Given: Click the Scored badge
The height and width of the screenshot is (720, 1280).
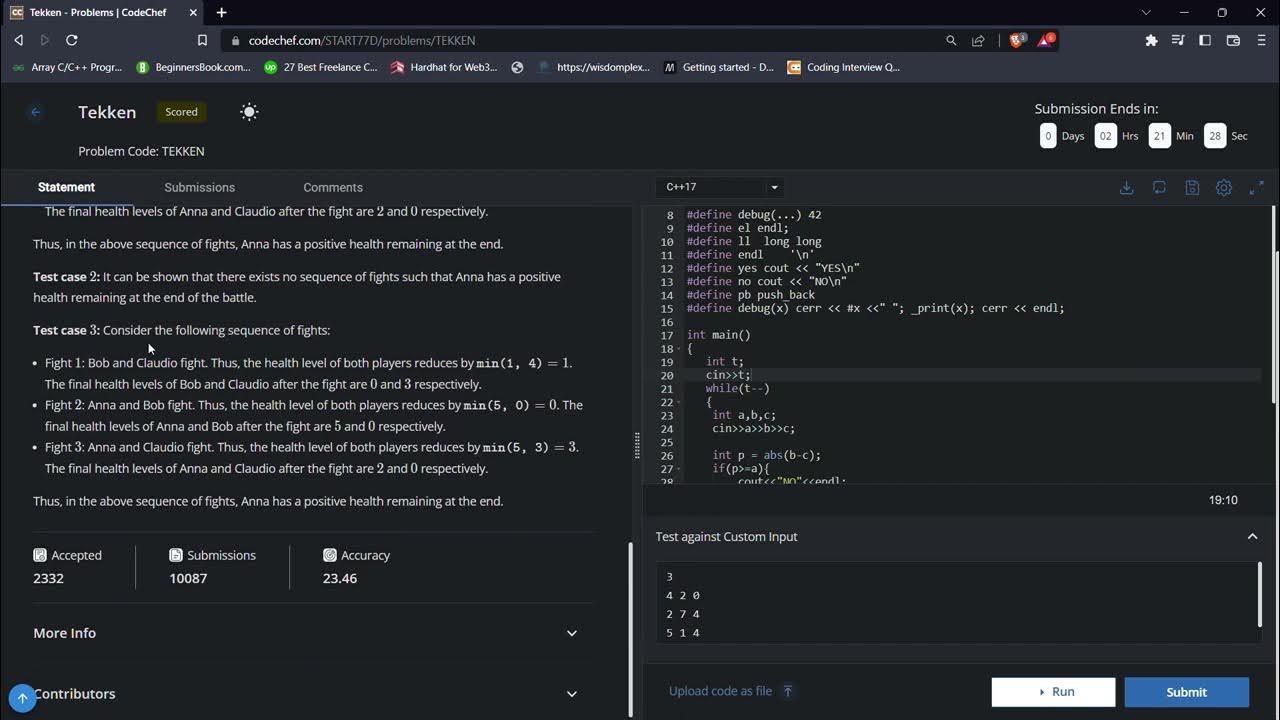Looking at the screenshot, I should [181, 112].
